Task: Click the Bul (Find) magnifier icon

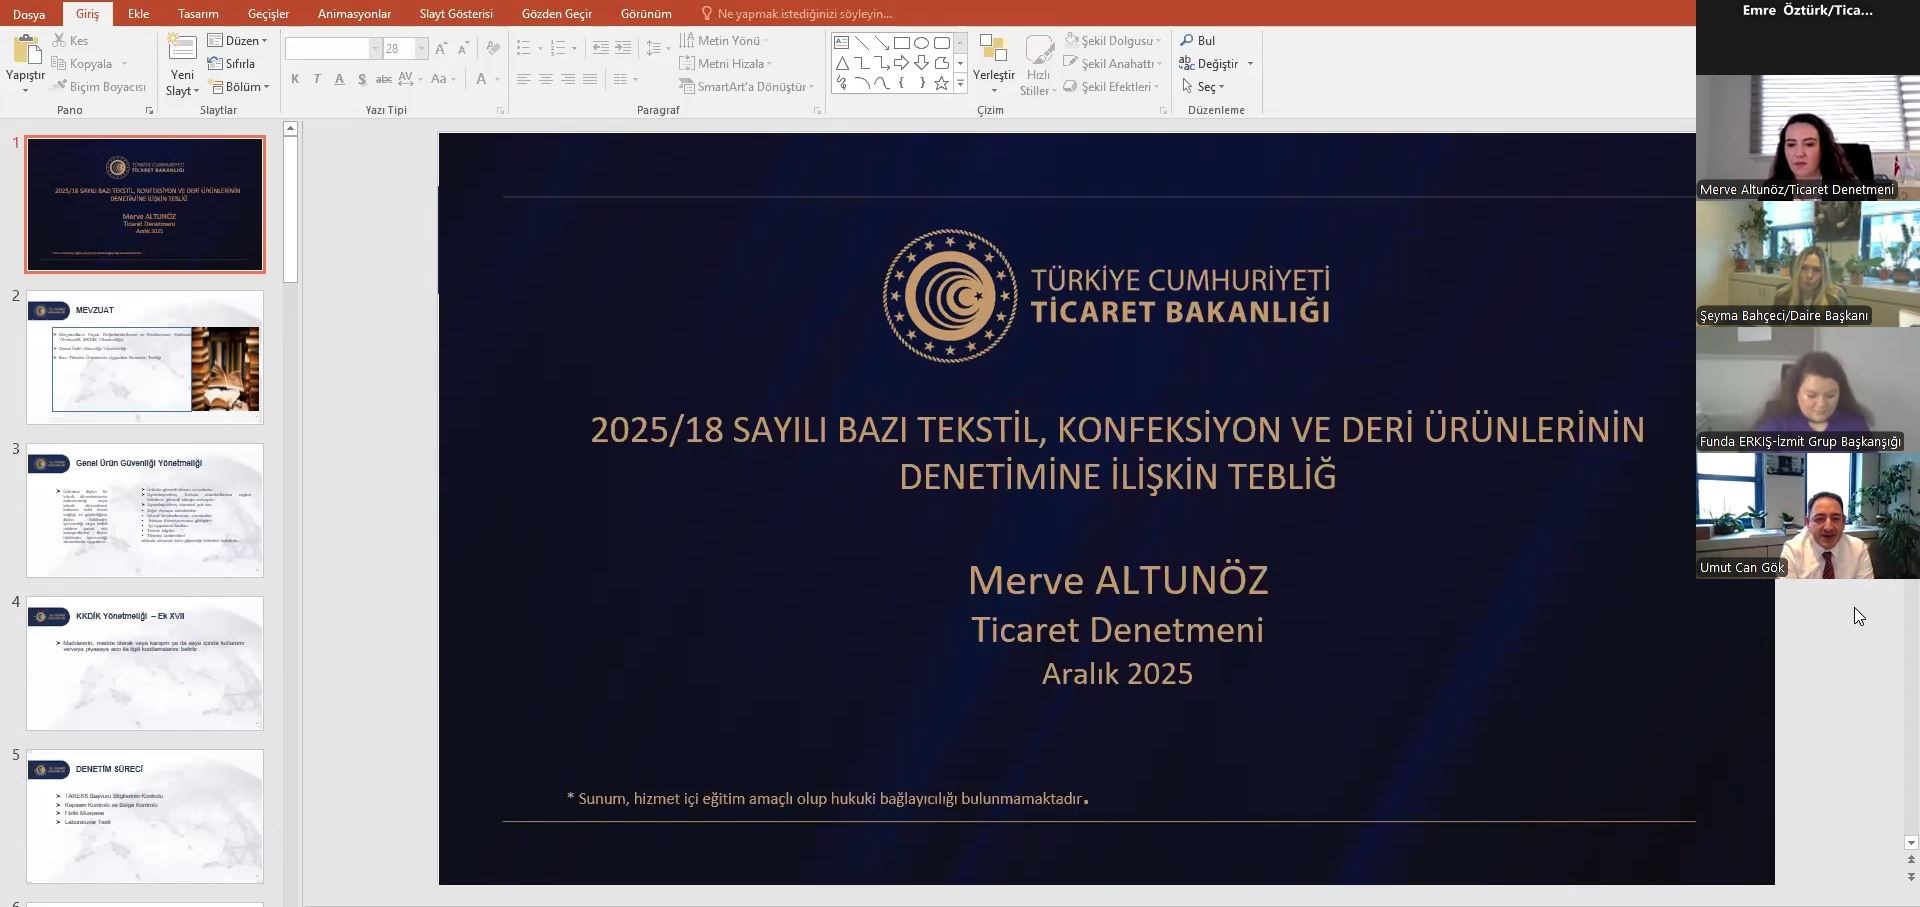Action: click(x=1187, y=41)
